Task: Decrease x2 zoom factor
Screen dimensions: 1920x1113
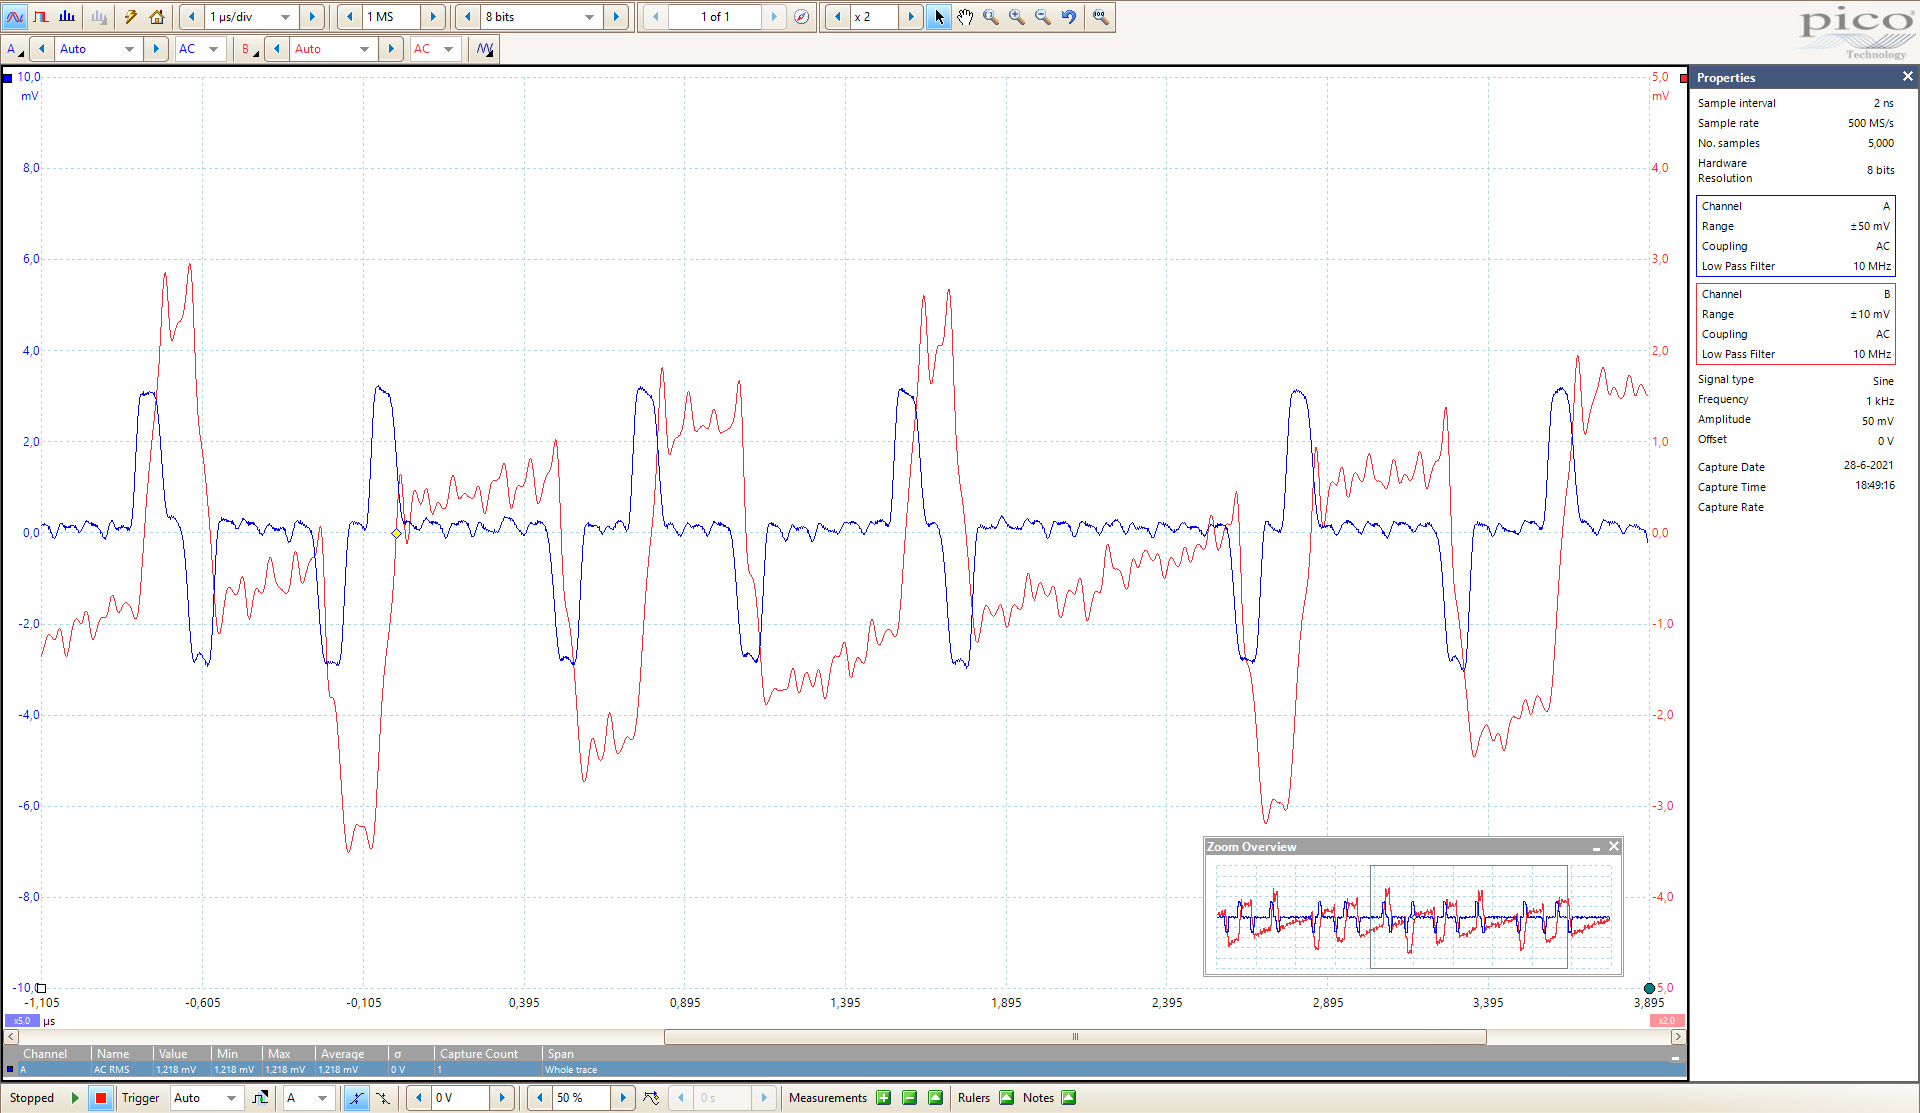Action: [837, 17]
